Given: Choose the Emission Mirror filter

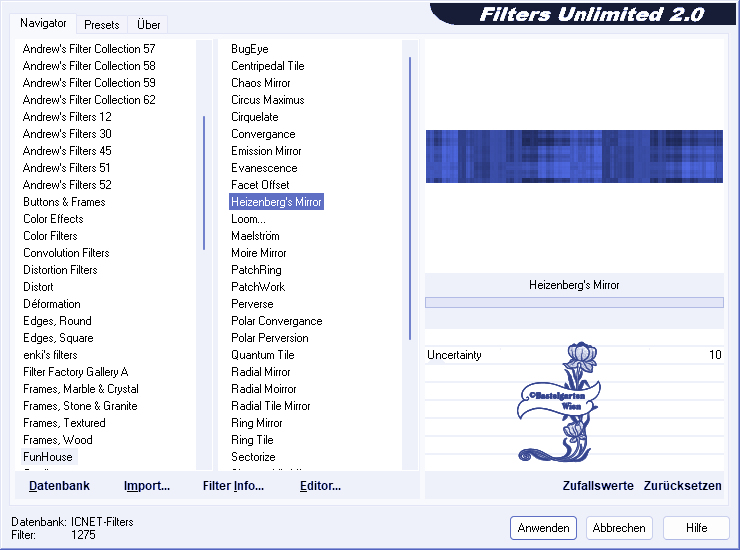Looking at the screenshot, I should click(x=266, y=151).
